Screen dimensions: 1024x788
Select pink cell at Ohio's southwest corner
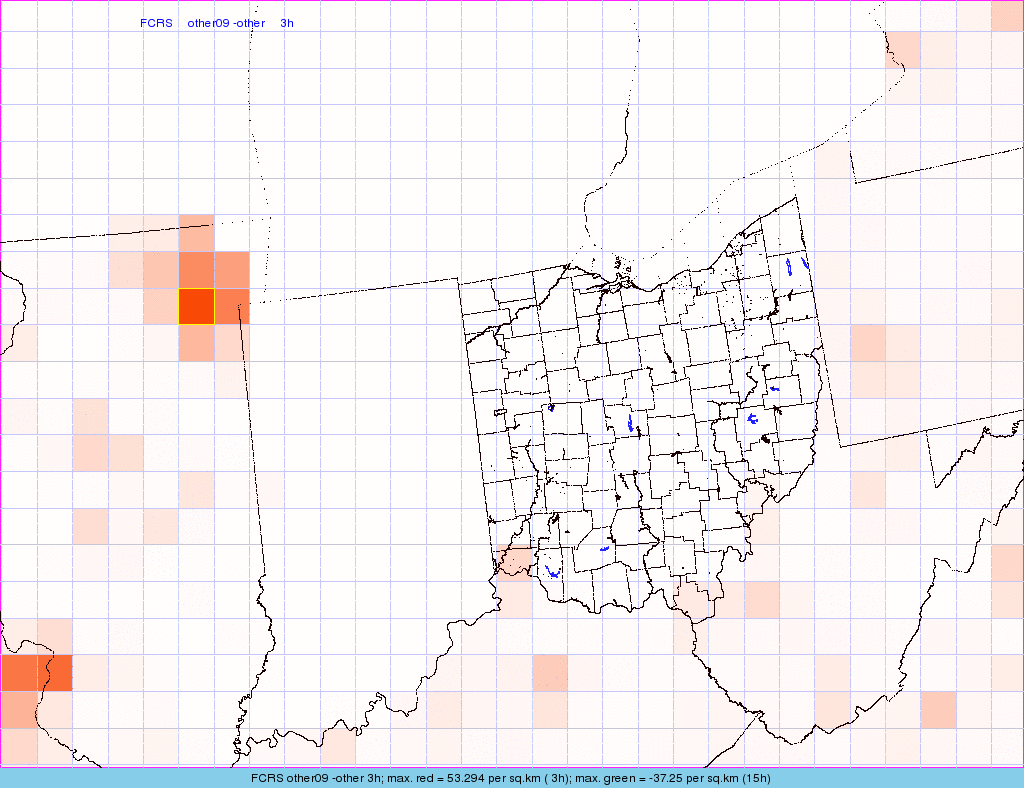pyautogui.click(x=516, y=562)
